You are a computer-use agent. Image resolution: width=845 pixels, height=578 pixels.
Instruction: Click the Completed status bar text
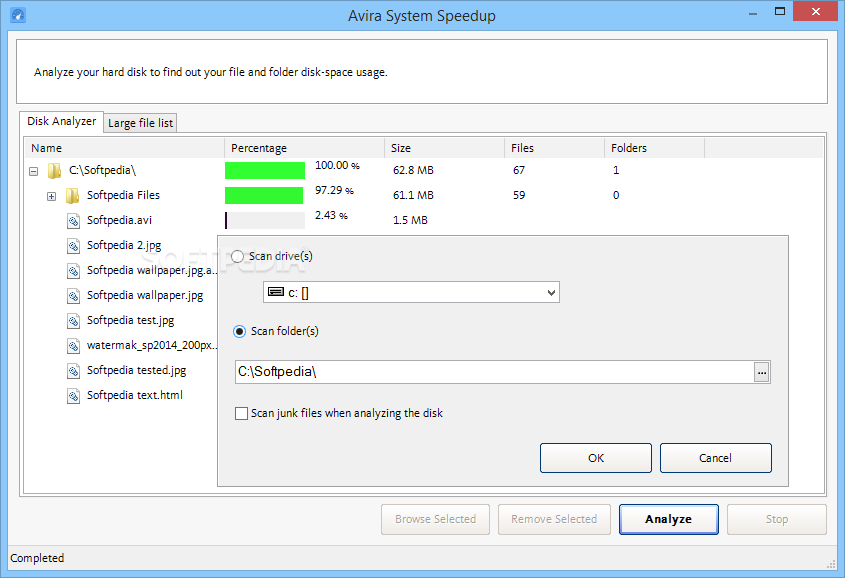click(37, 558)
